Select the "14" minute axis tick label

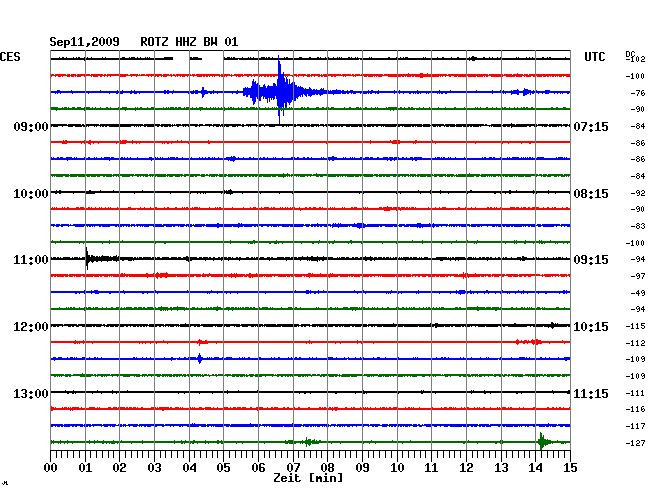535,468
